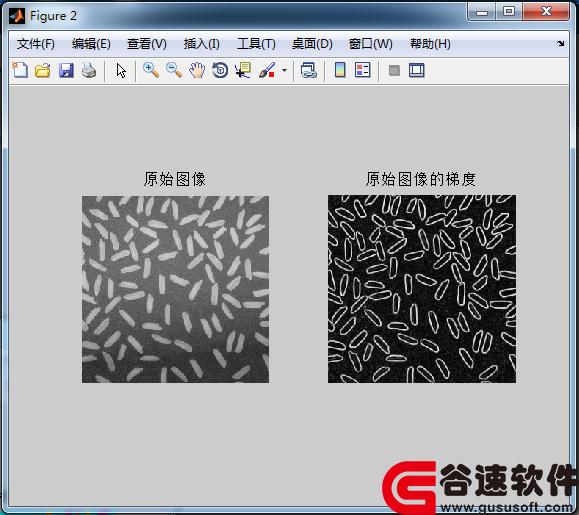
Task: Click the 原始图像的梯度 gradient image
Action: tap(422, 289)
